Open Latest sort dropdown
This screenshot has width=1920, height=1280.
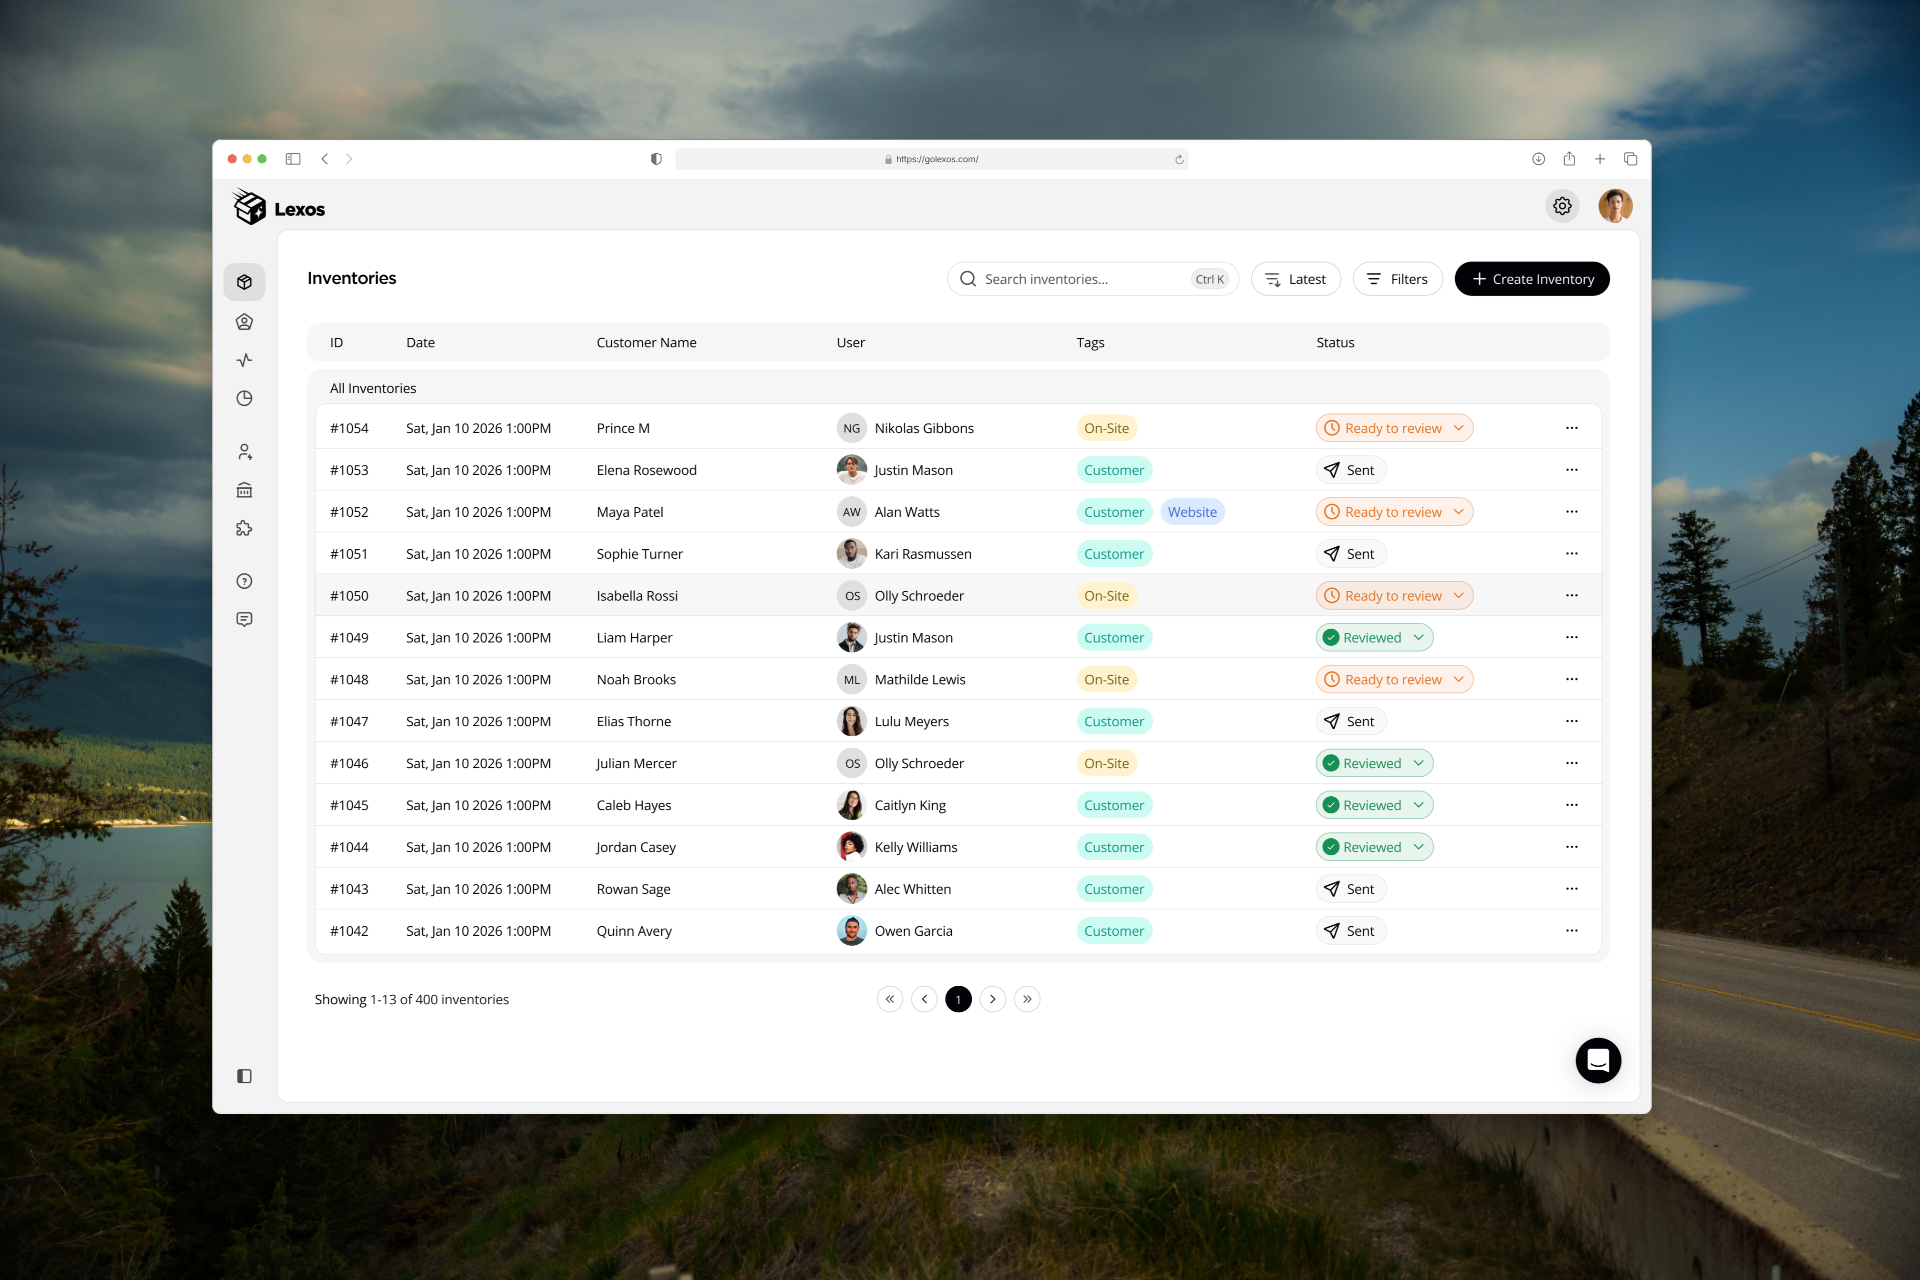1295,279
